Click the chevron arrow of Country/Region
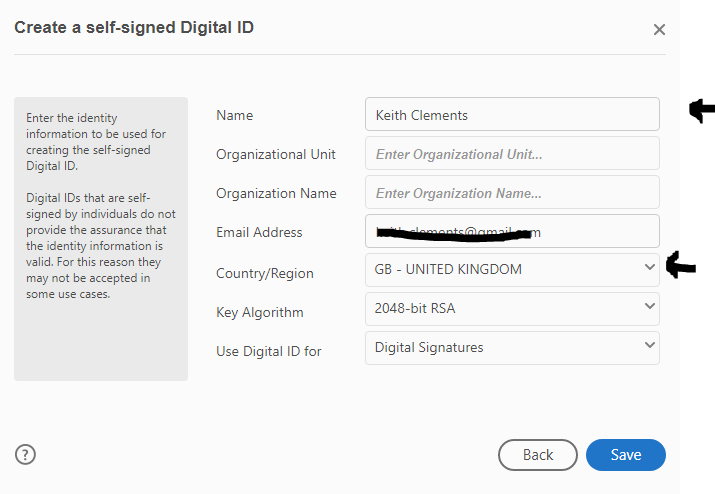This screenshot has width=715, height=494. click(650, 267)
